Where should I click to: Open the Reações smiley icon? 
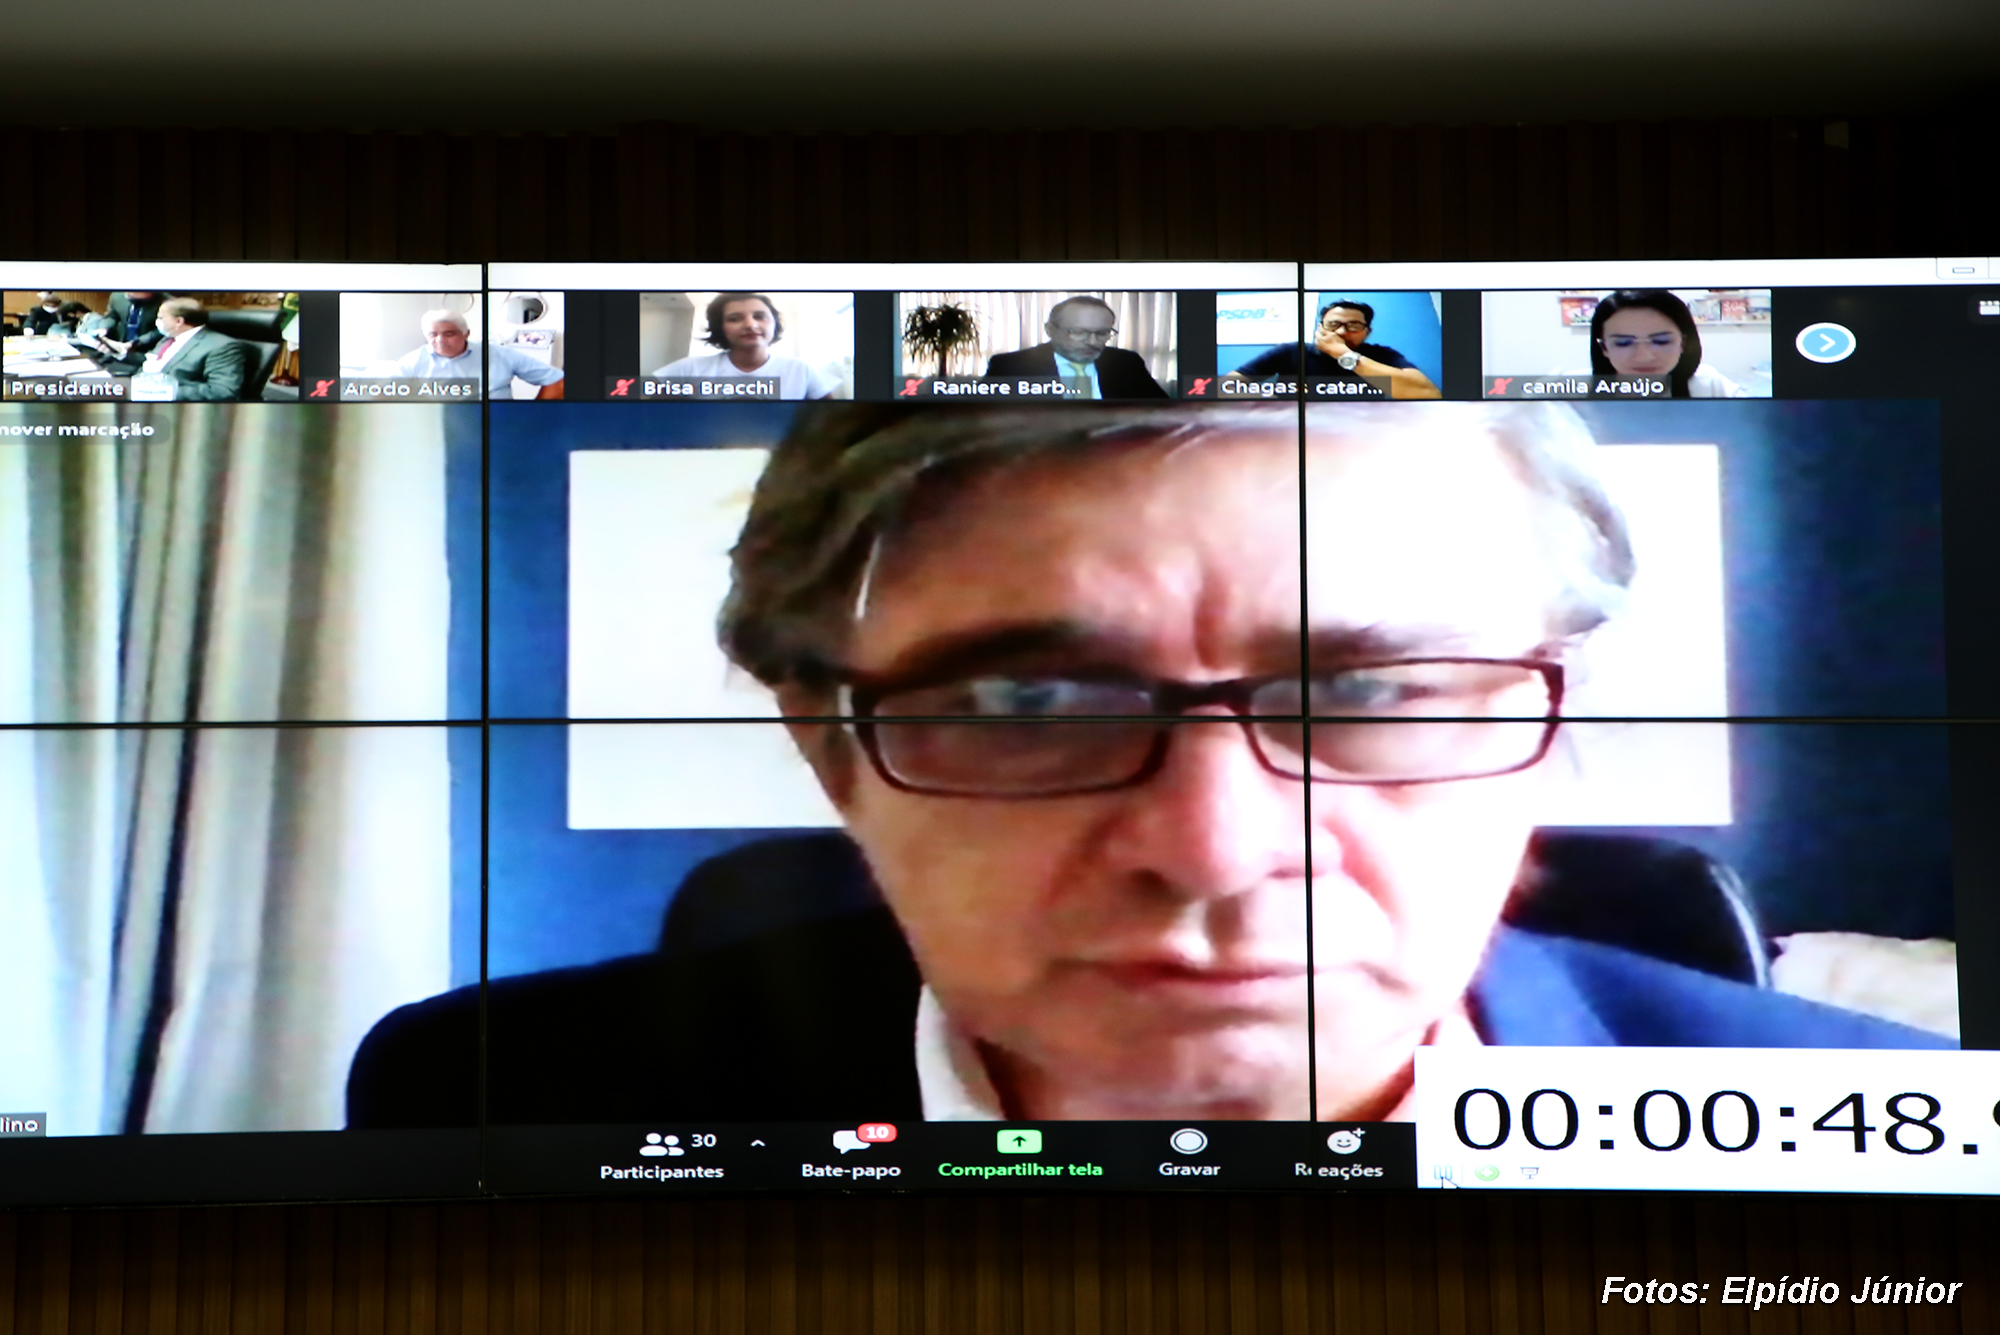coord(1343,1142)
